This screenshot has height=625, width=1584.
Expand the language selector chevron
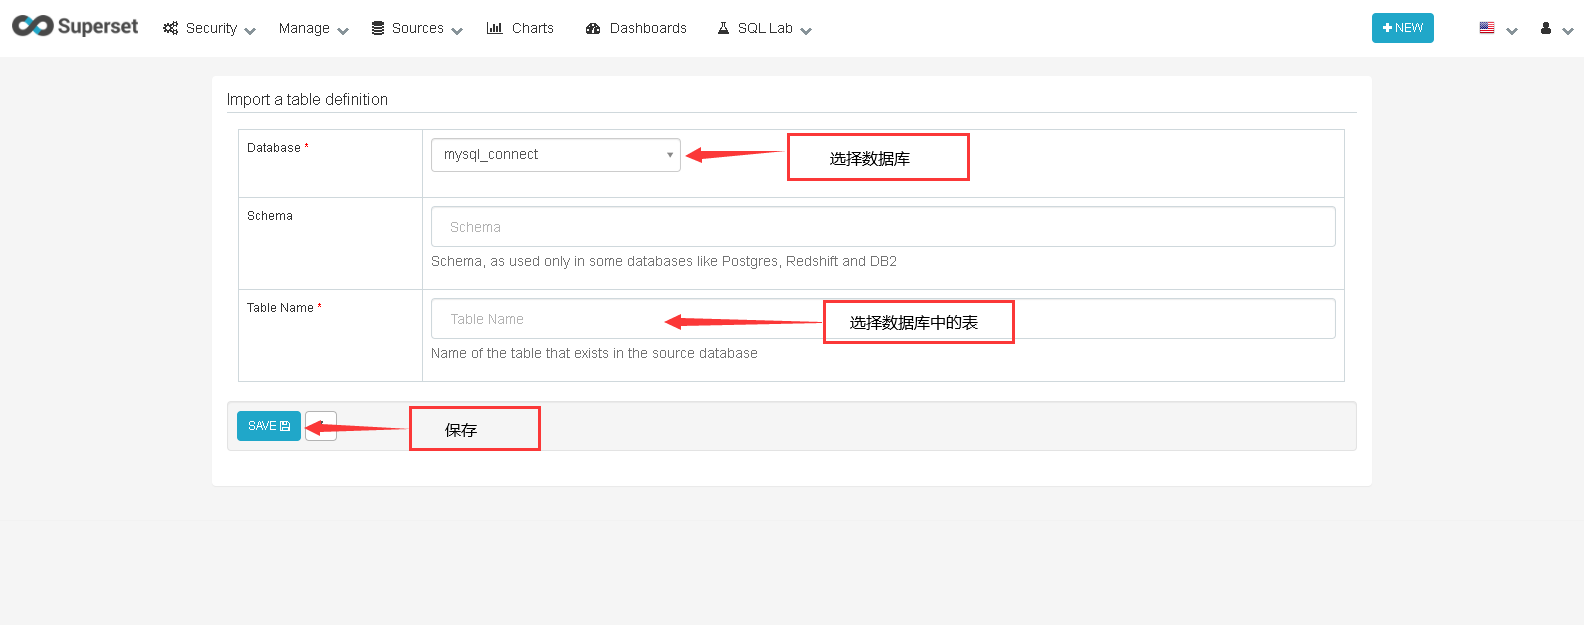(1512, 31)
